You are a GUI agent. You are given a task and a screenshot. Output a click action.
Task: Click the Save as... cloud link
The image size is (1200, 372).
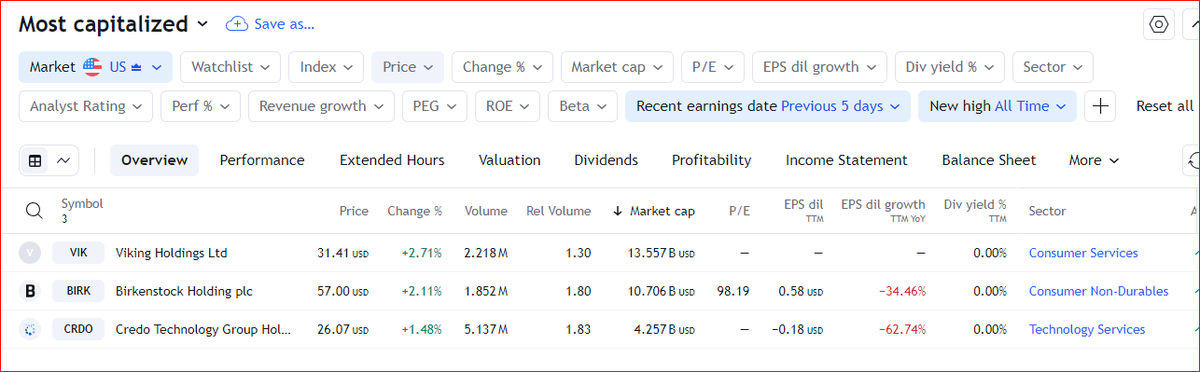click(x=270, y=24)
